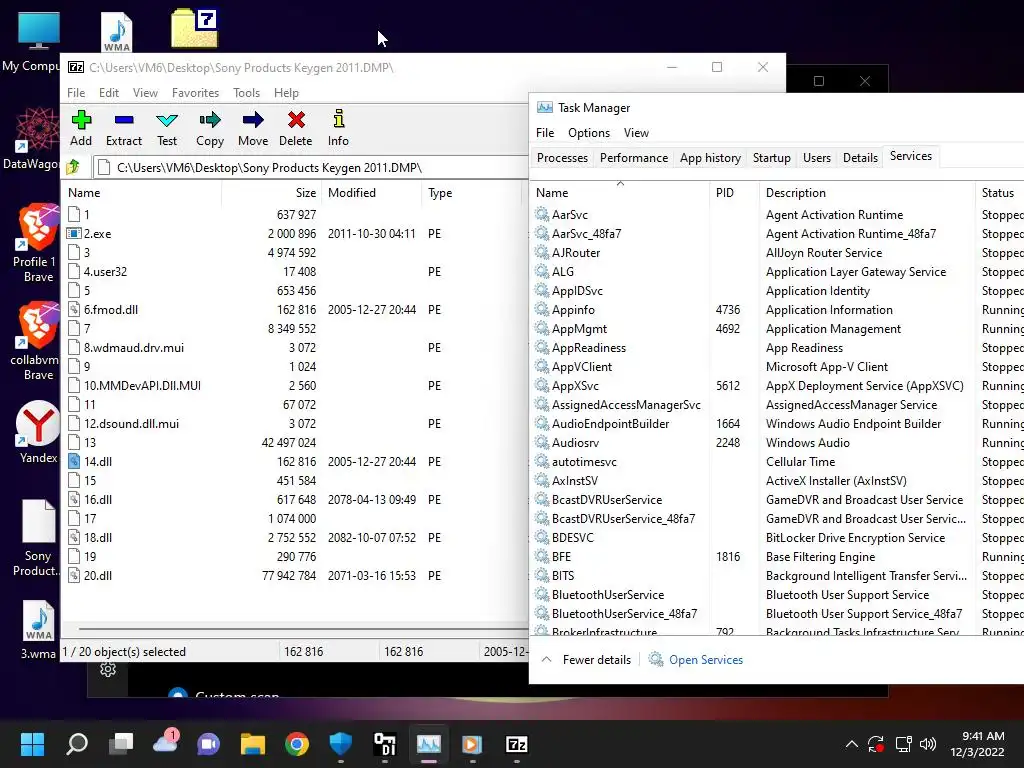
Task: Click the Test toolbar icon
Action: pyautogui.click(x=167, y=120)
